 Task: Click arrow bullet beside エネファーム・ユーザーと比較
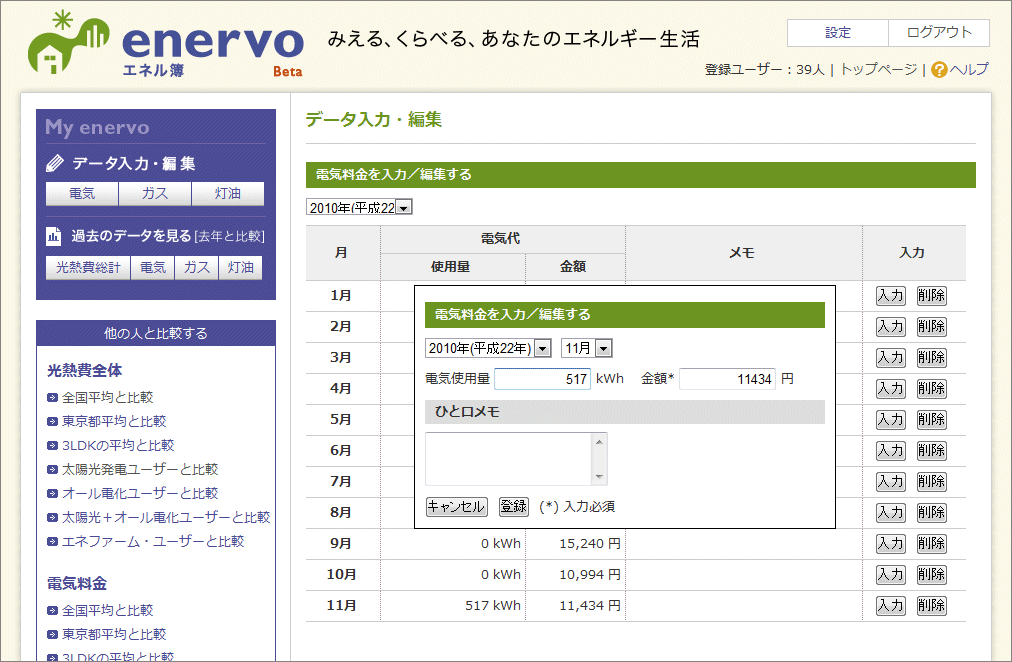pyautogui.click(x=53, y=542)
